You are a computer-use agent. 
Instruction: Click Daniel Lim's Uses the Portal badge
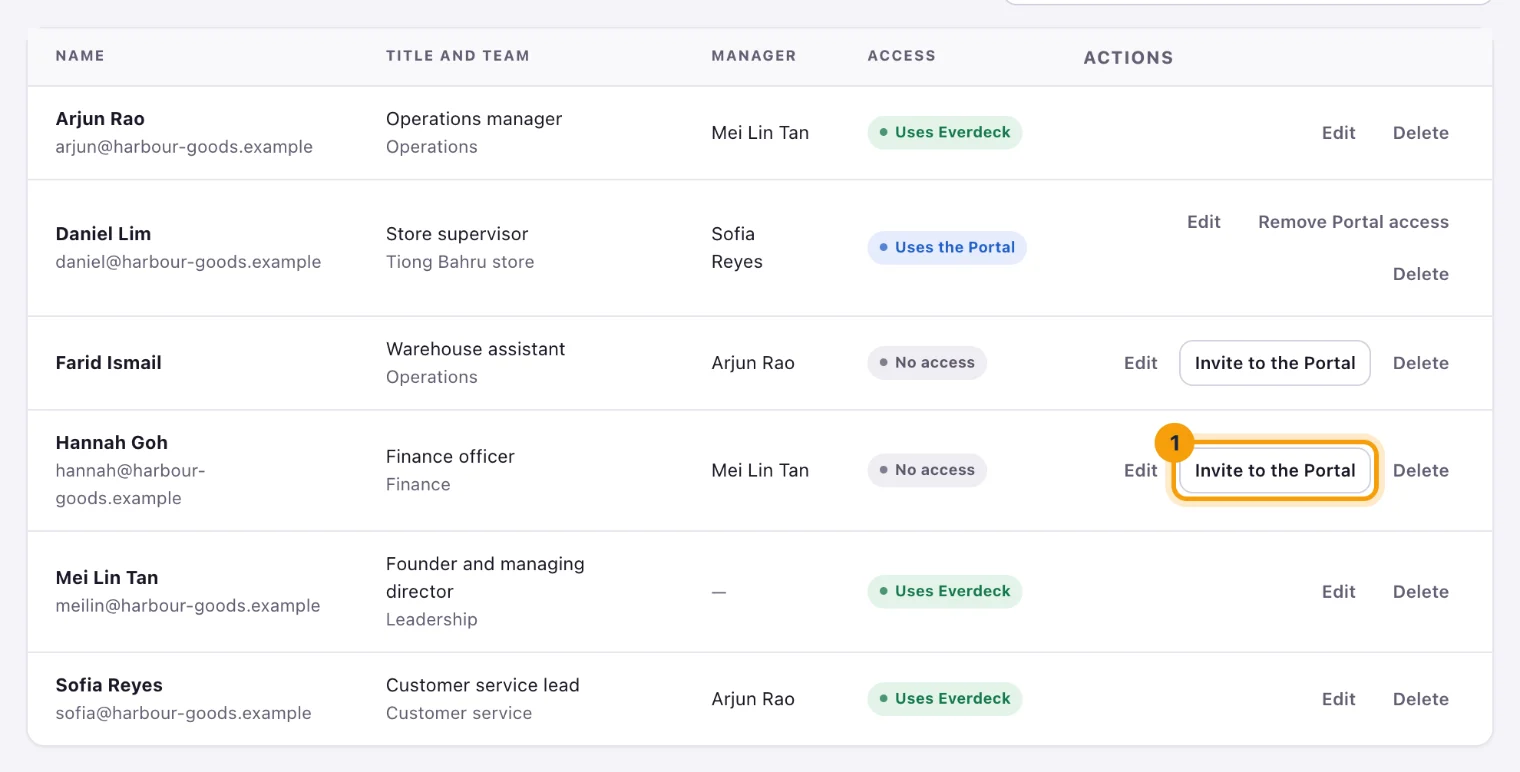[946, 247]
